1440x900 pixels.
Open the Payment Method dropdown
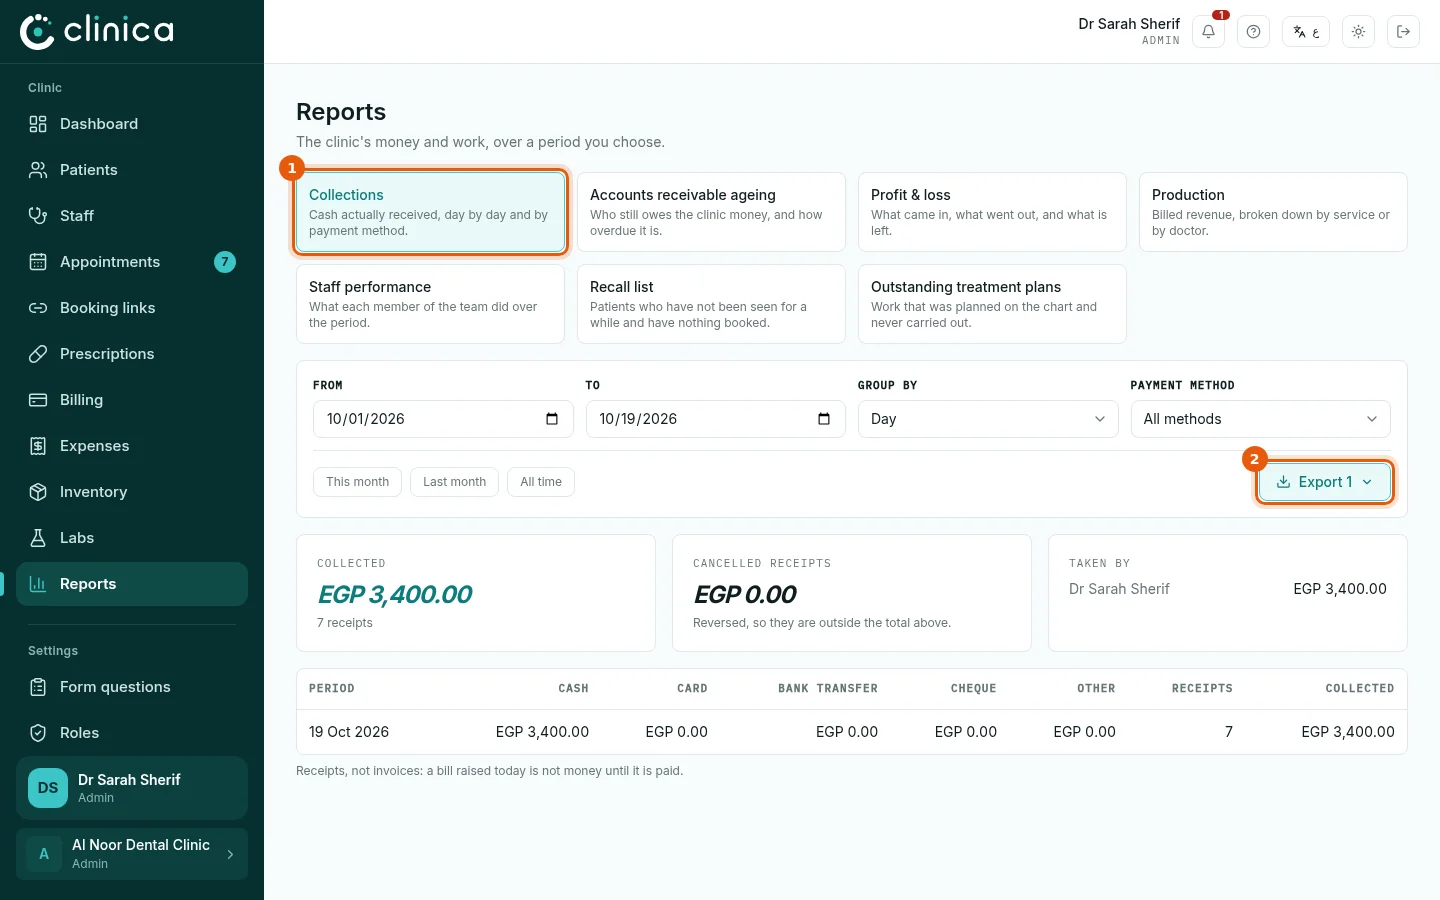click(x=1260, y=419)
